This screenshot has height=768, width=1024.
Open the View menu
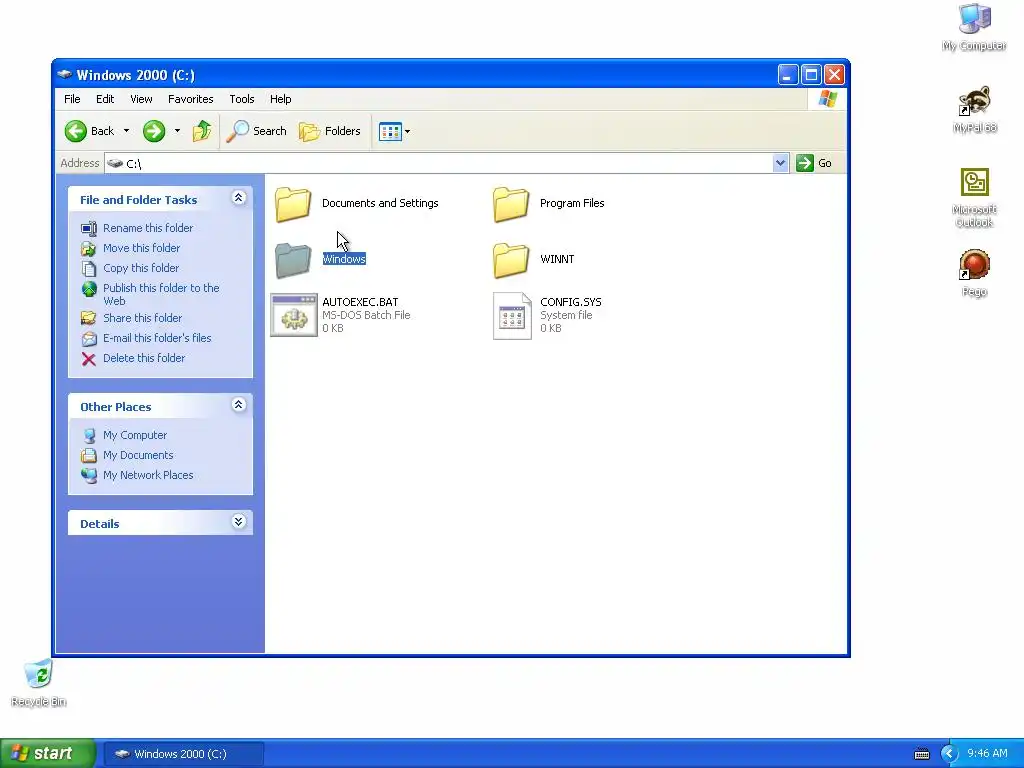(x=141, y=99)
